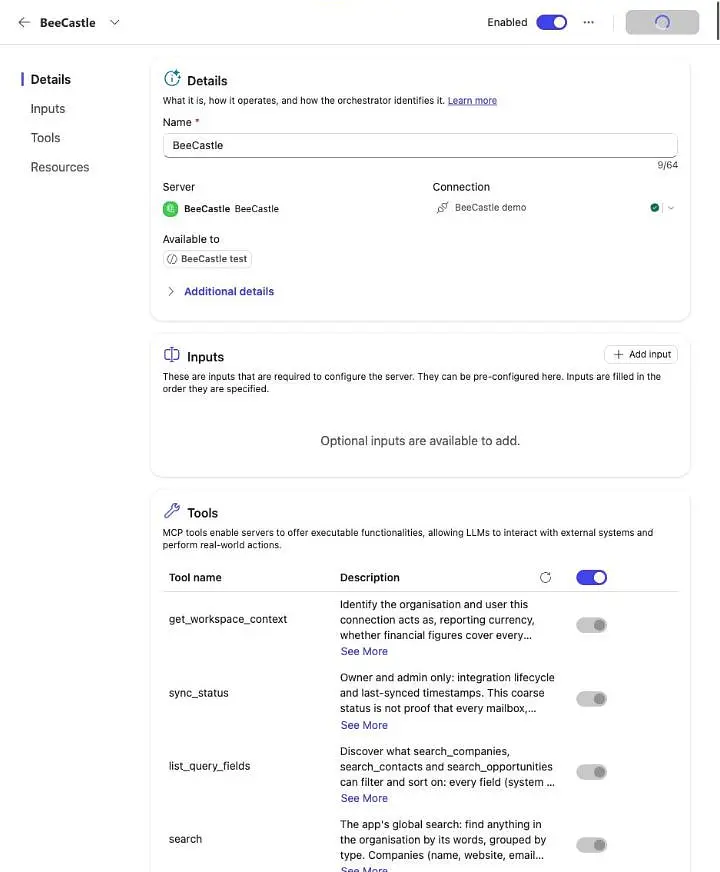Click the BeeCastle demo connection text
The height and width of the screenshot is (872, 720).
tap(490, 207)
